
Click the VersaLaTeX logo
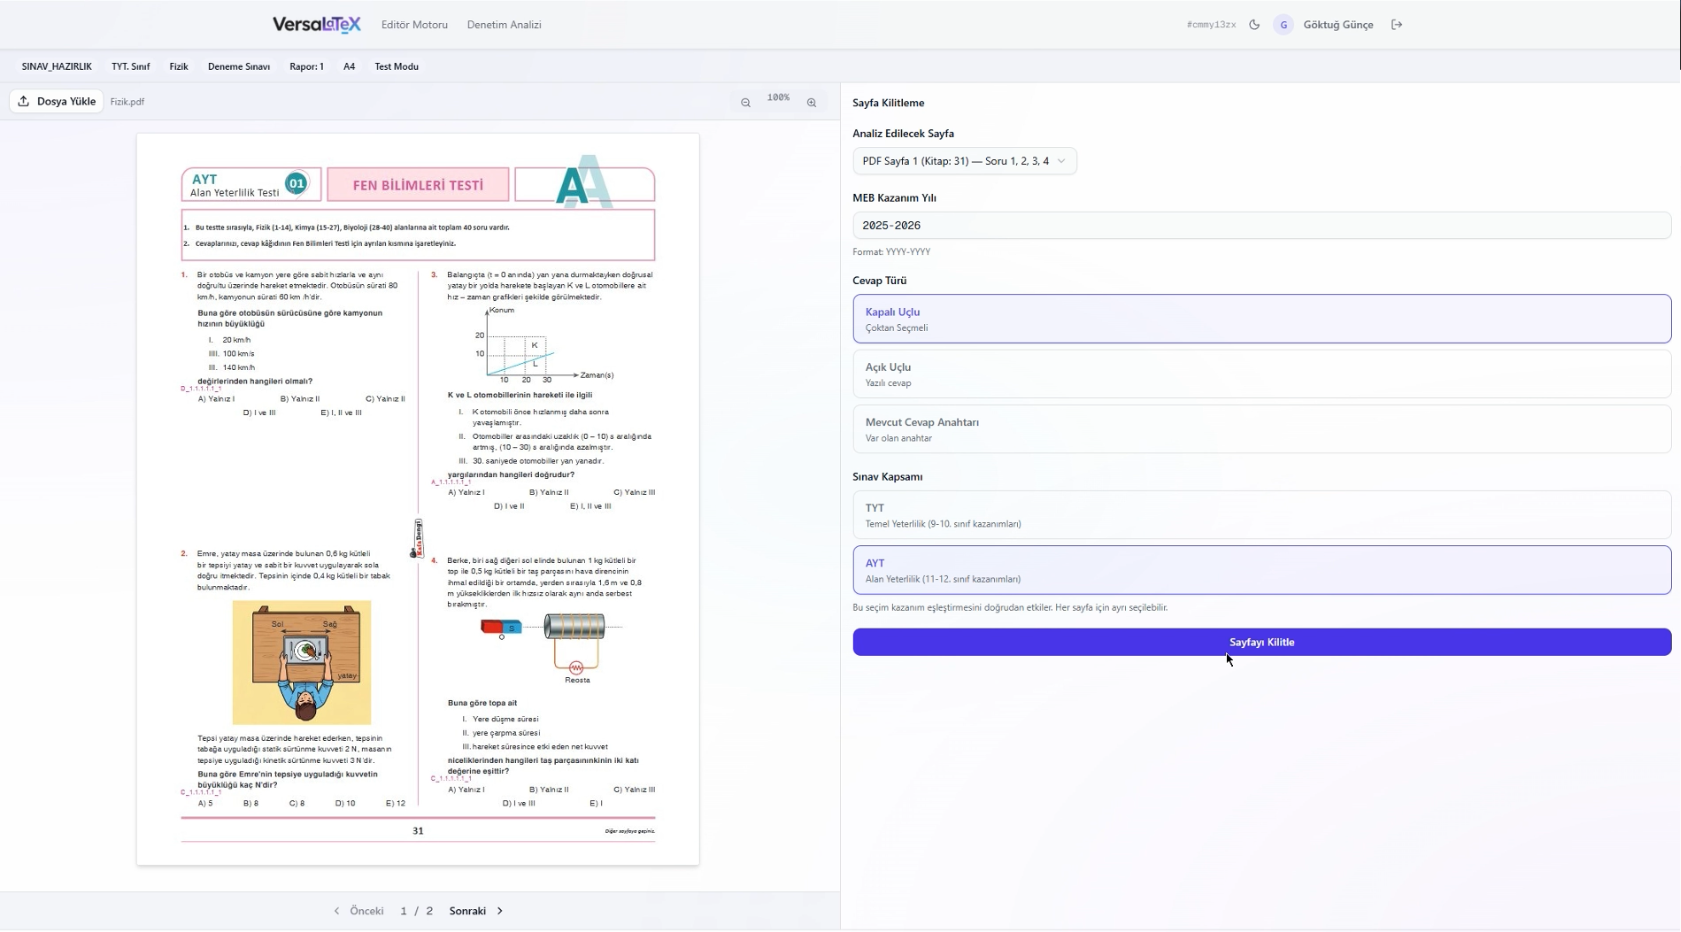[316, 25]
